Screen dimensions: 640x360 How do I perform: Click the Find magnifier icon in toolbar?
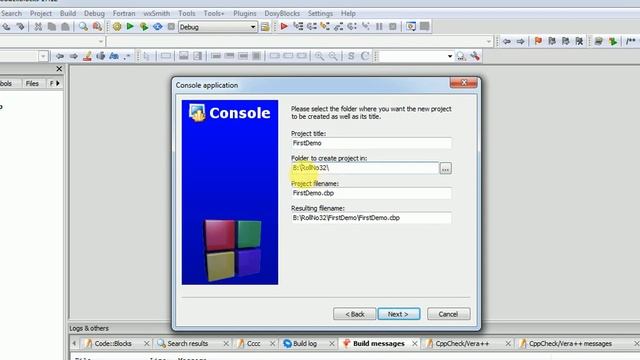click(x=83, y=27)
